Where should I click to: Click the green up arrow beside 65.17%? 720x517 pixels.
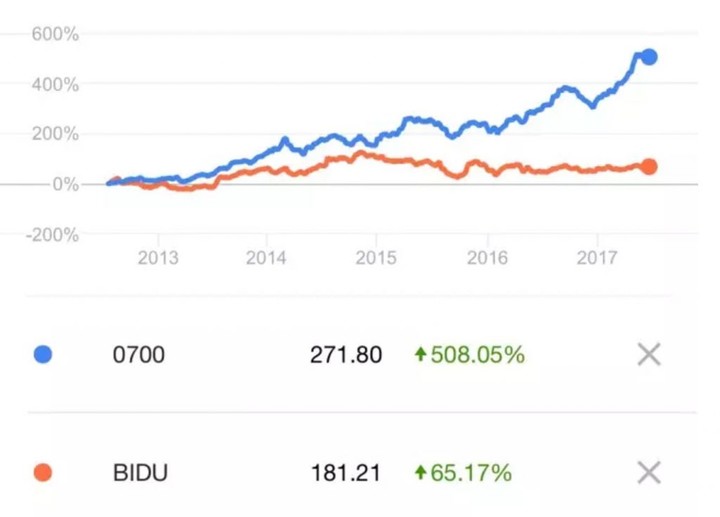point(421,472)
